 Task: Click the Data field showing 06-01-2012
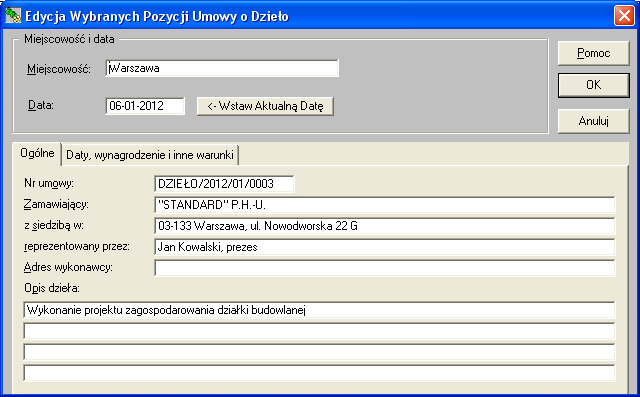point(145,106)
